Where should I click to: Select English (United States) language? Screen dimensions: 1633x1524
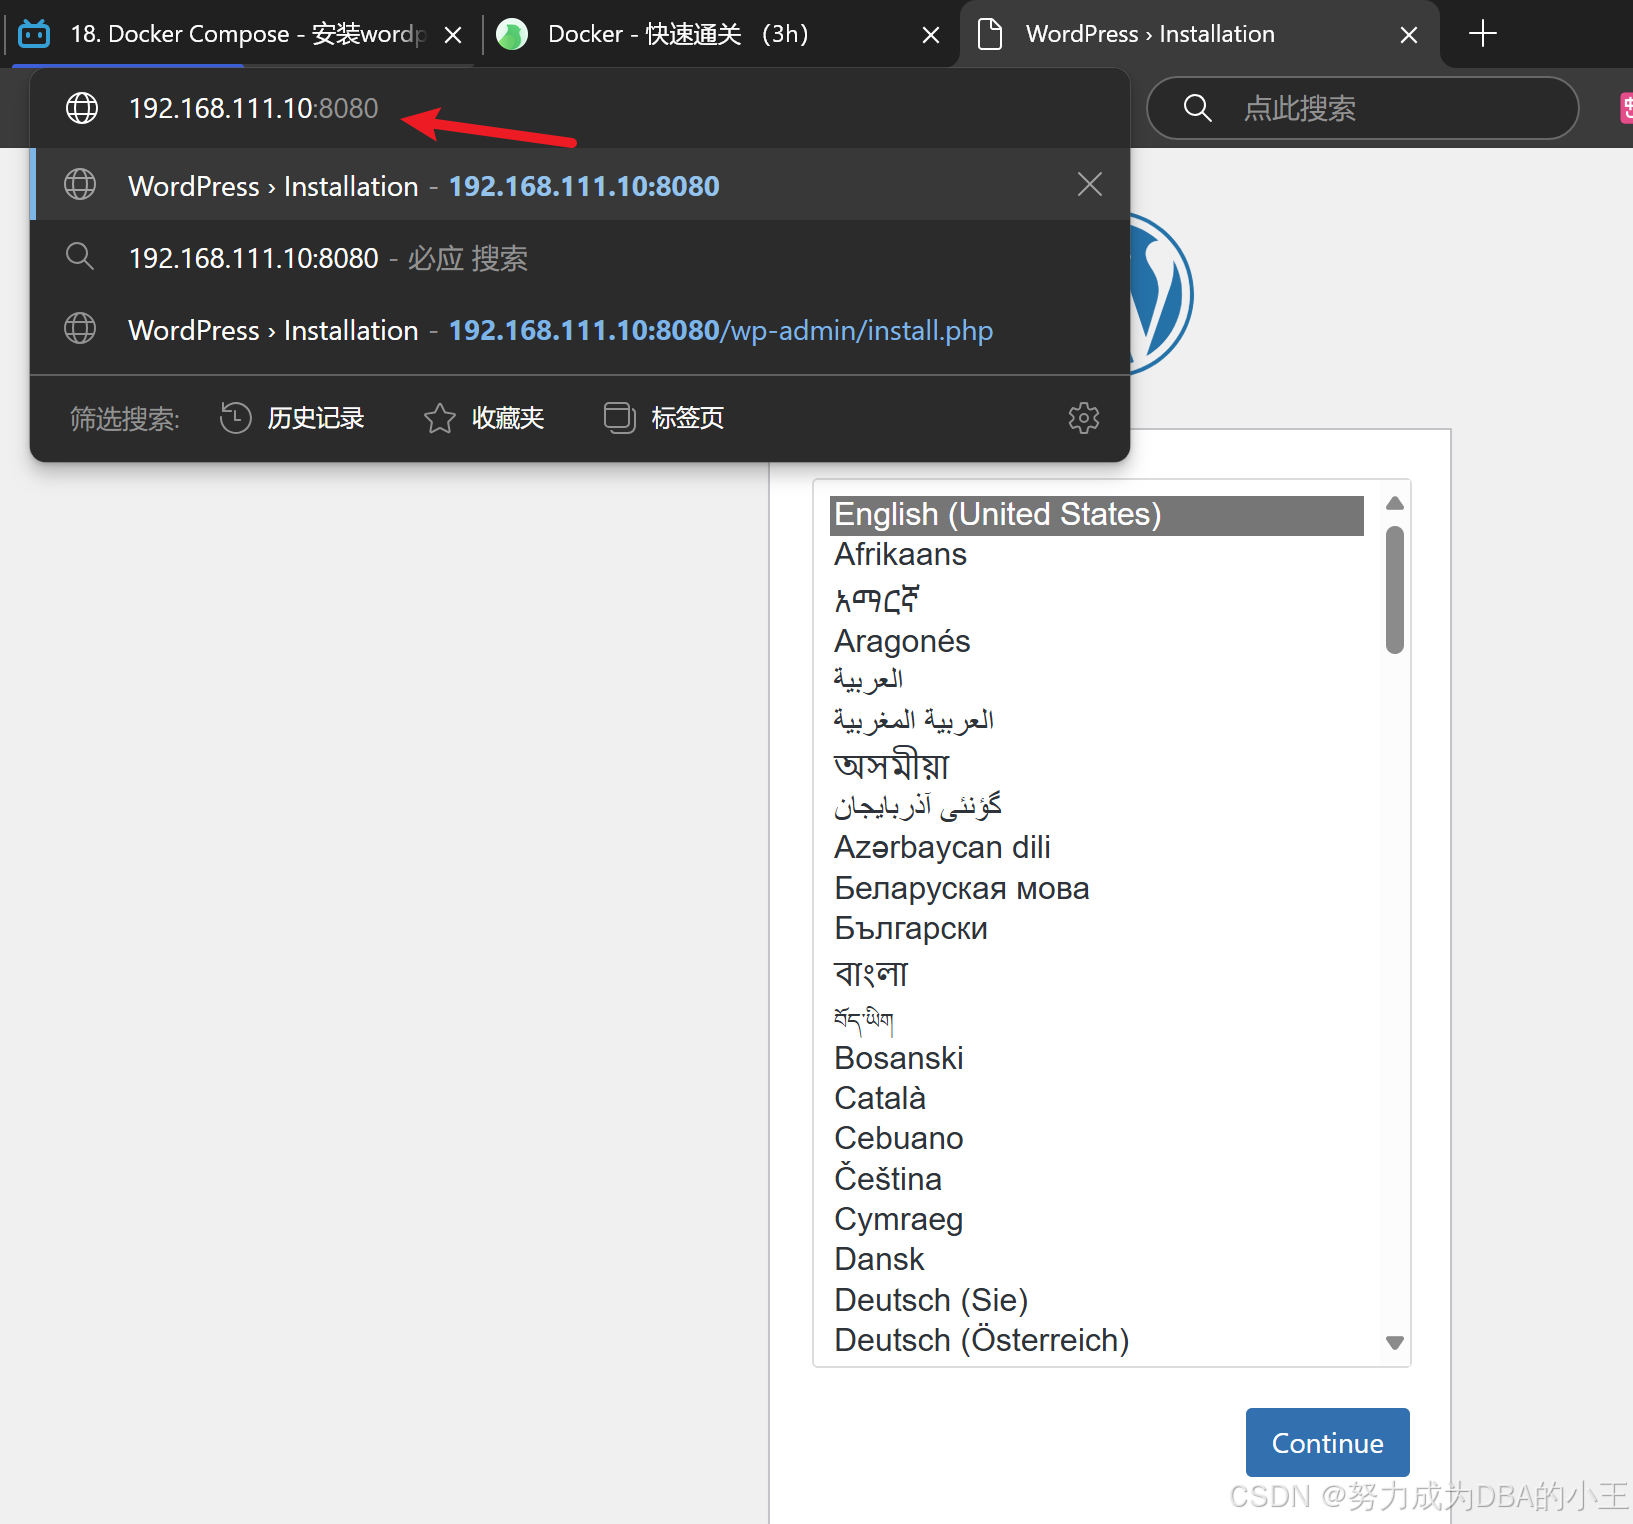[x=1097, y=515]
